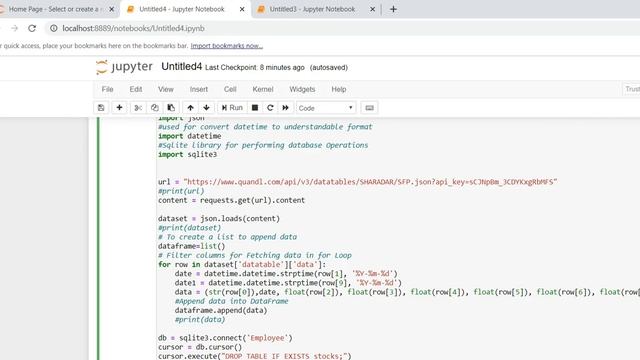Run the selected cell
This screenshot has width=640, height=360.
click(x=232, y=108)
